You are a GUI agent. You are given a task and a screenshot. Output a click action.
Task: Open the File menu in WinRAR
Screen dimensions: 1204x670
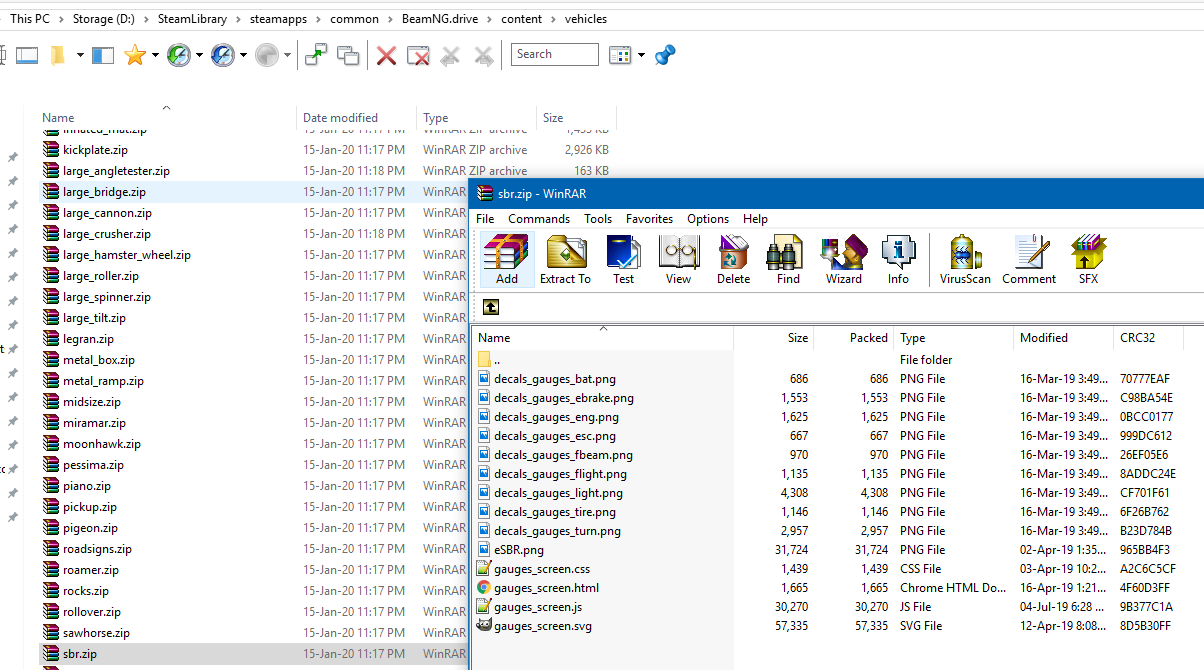pos(485,218)
